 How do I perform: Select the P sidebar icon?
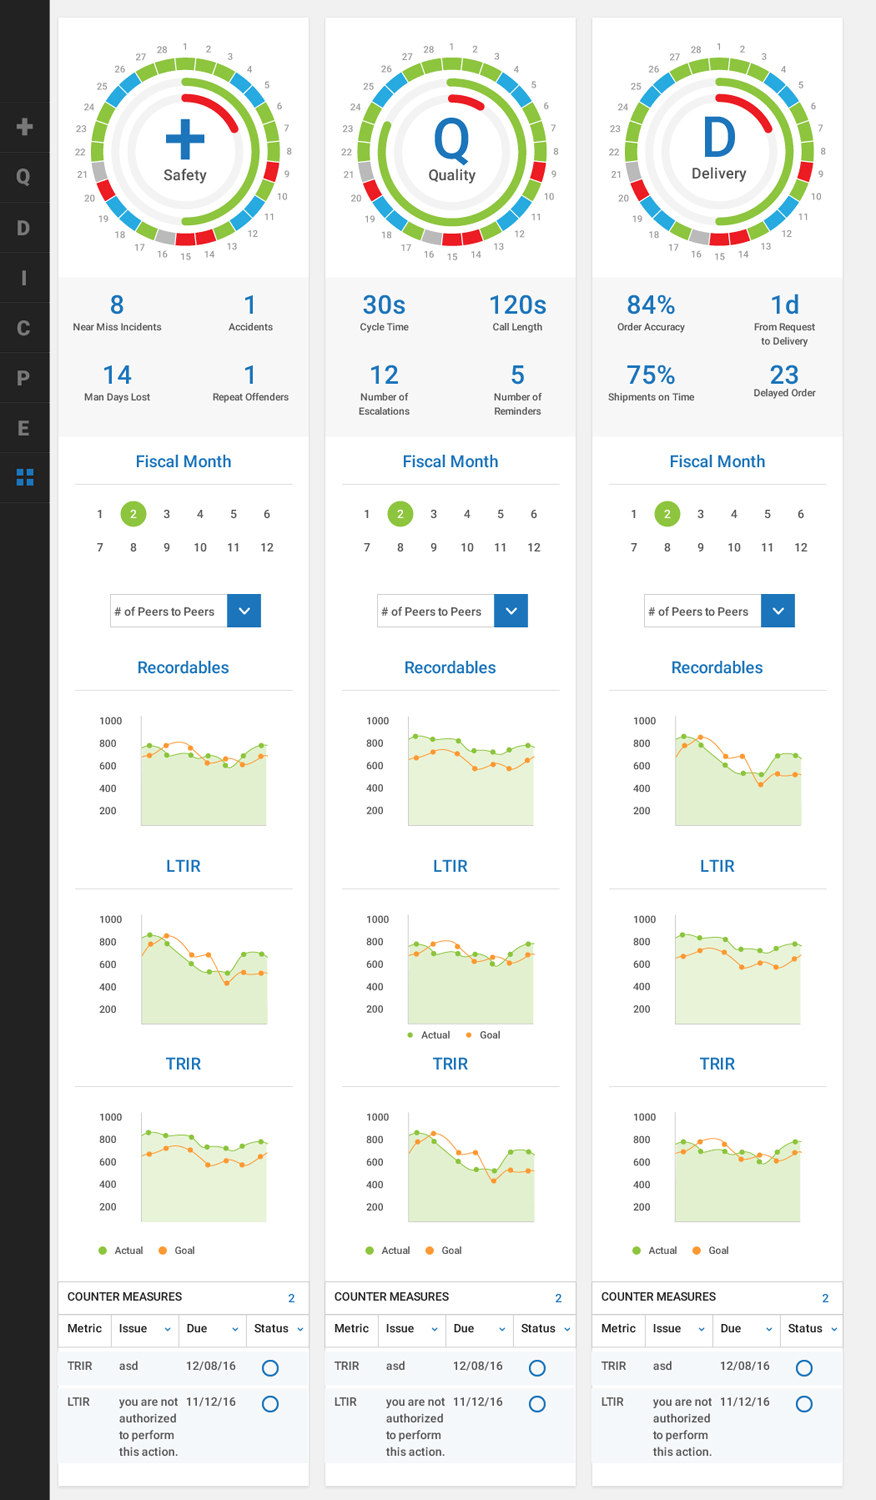[24, 378]
